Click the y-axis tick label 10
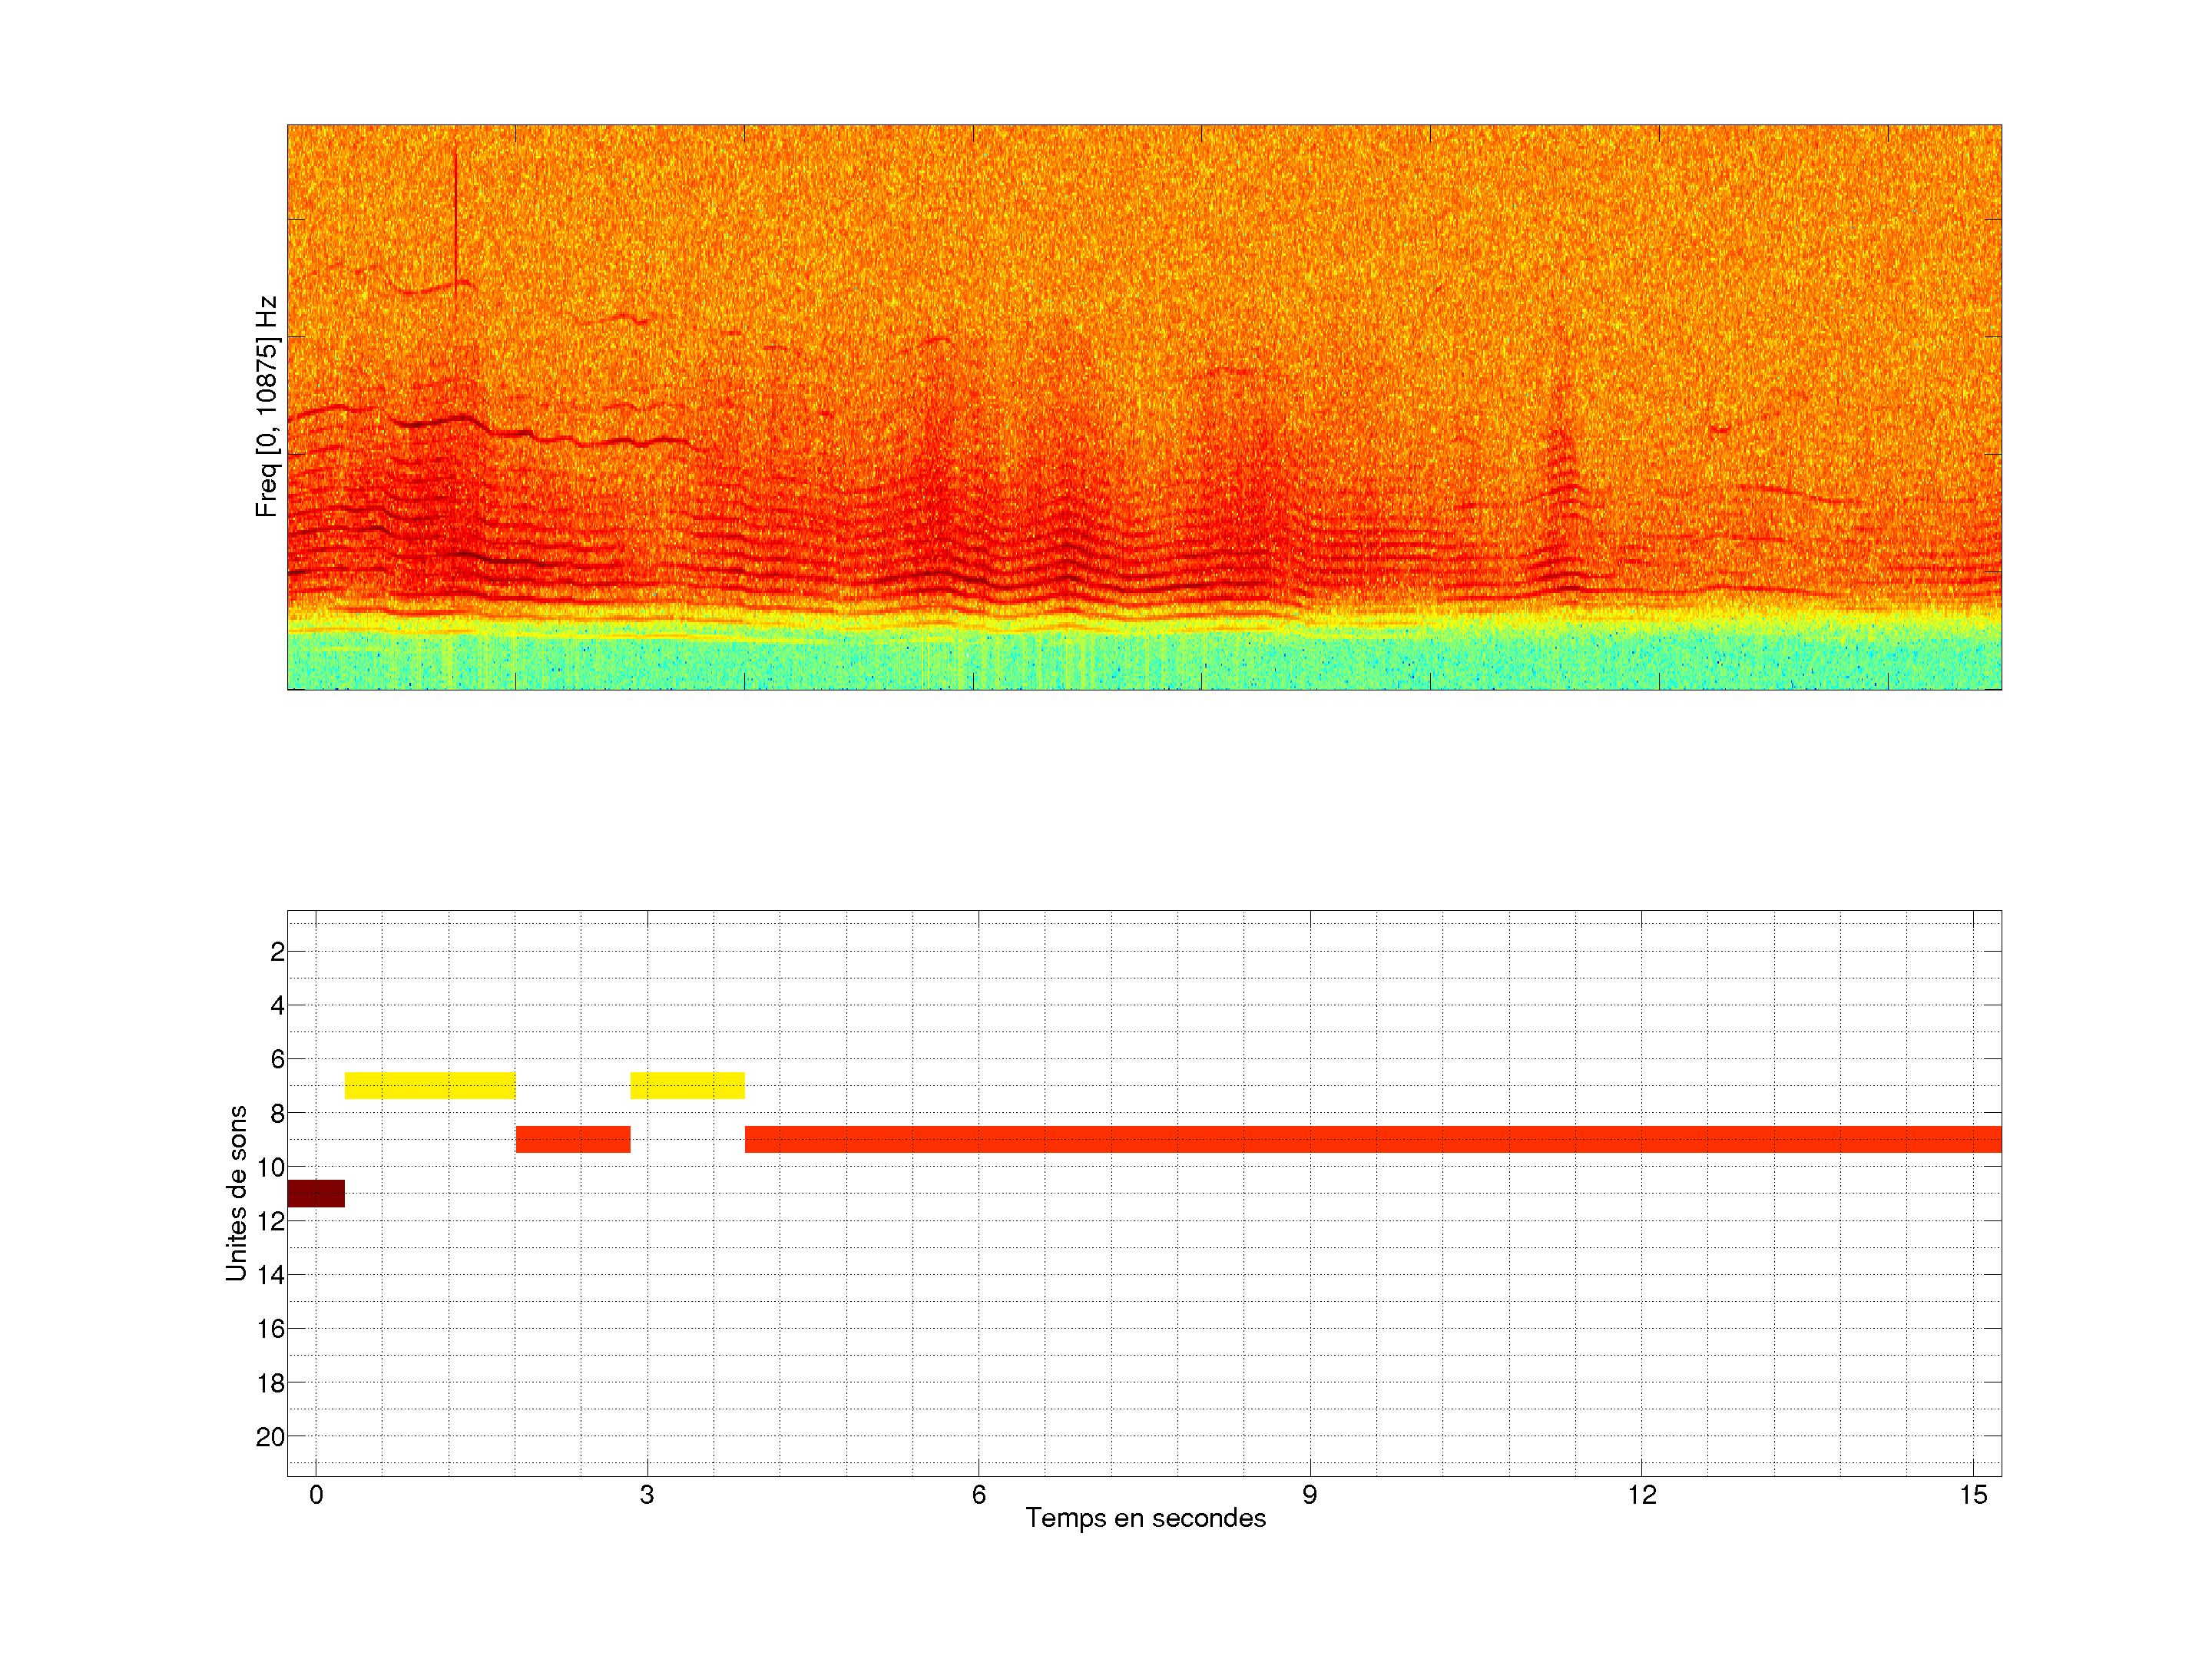This screenshot has height=1659, width=2212. pos(270,1167)
